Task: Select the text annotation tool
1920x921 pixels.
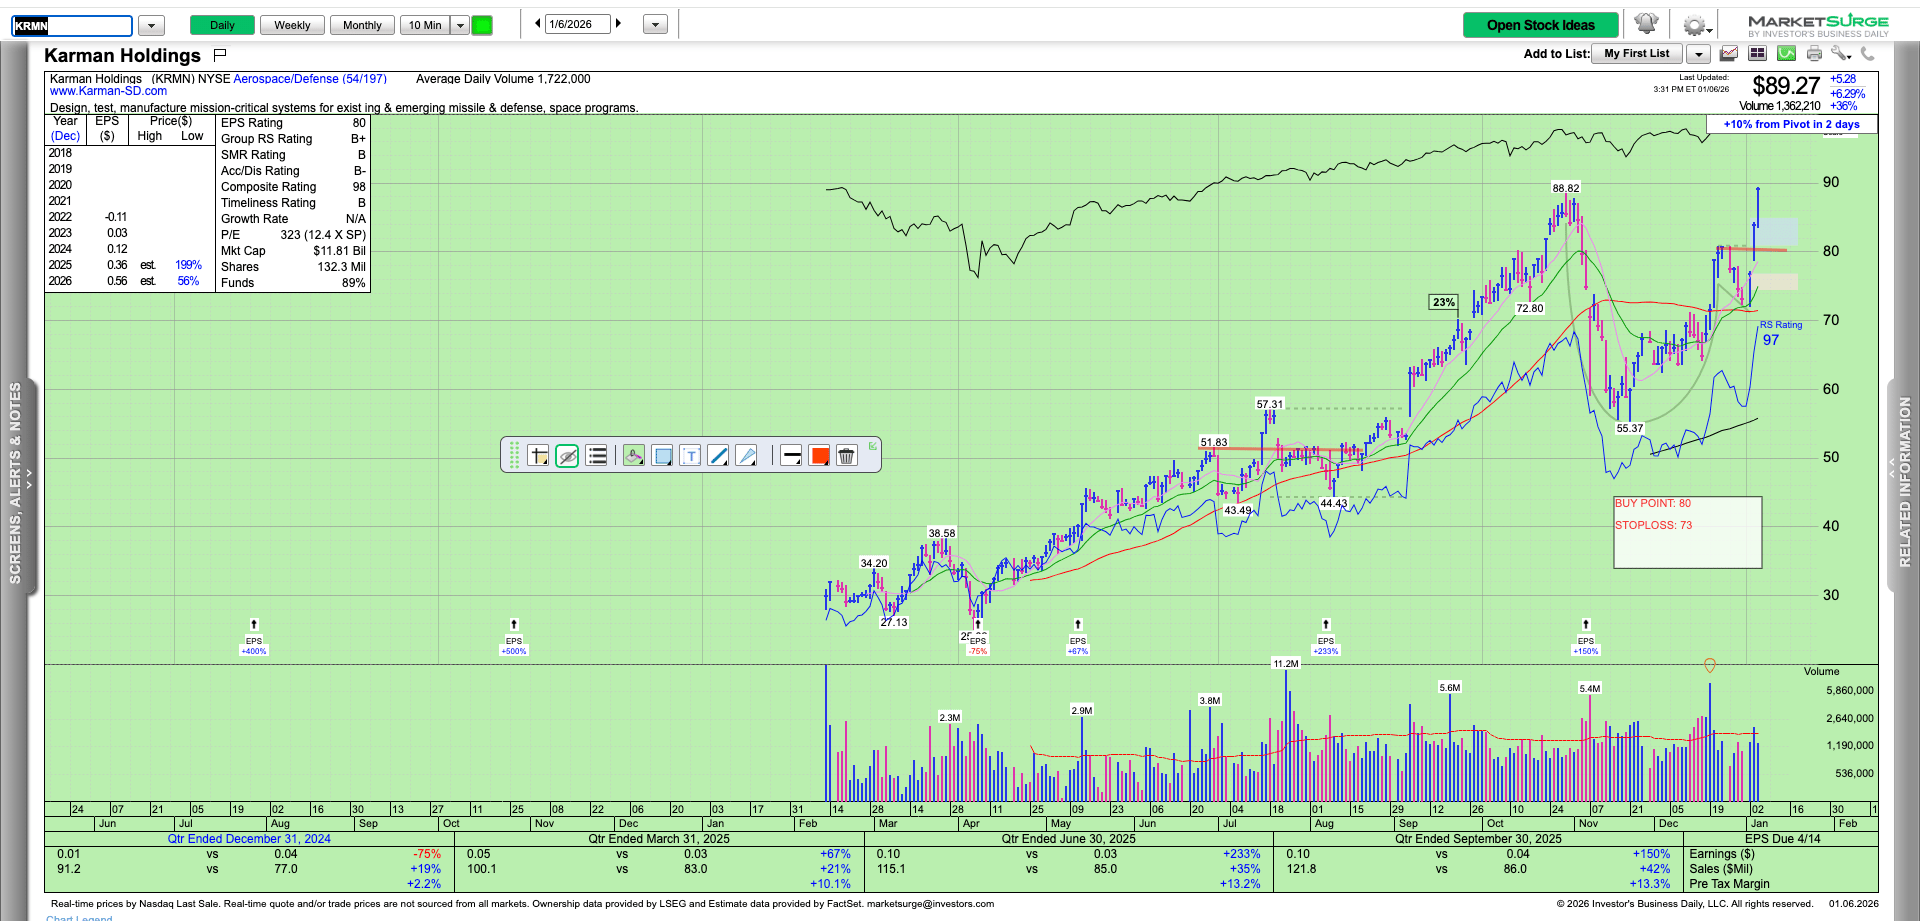Action: coord(690,456)
